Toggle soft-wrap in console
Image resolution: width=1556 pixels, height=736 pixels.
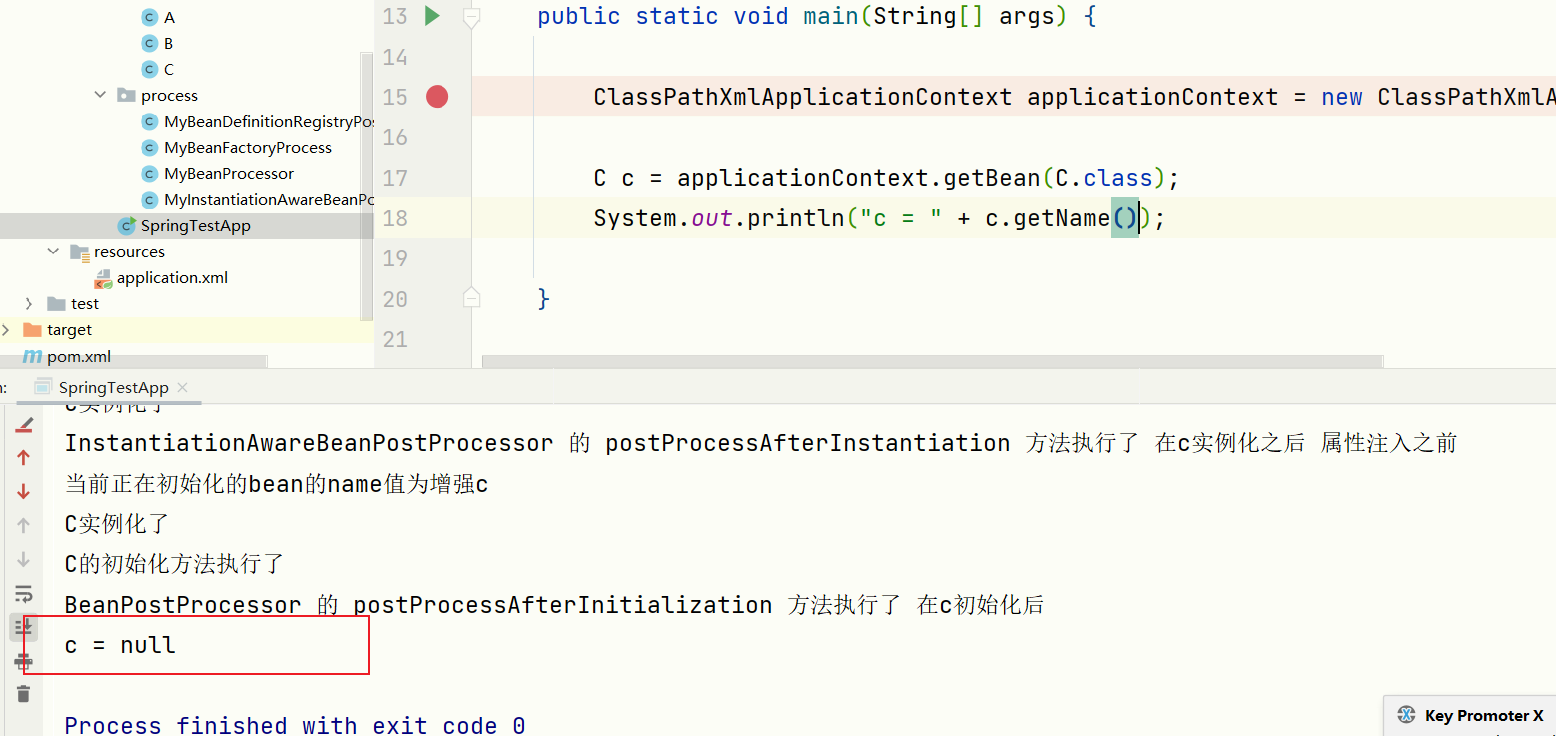point(24,593)
